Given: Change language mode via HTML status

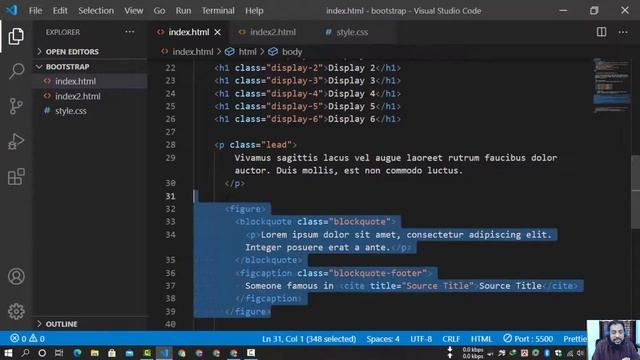Looking at the screenshot, I should pyautogui.click(x=481, y=339).
